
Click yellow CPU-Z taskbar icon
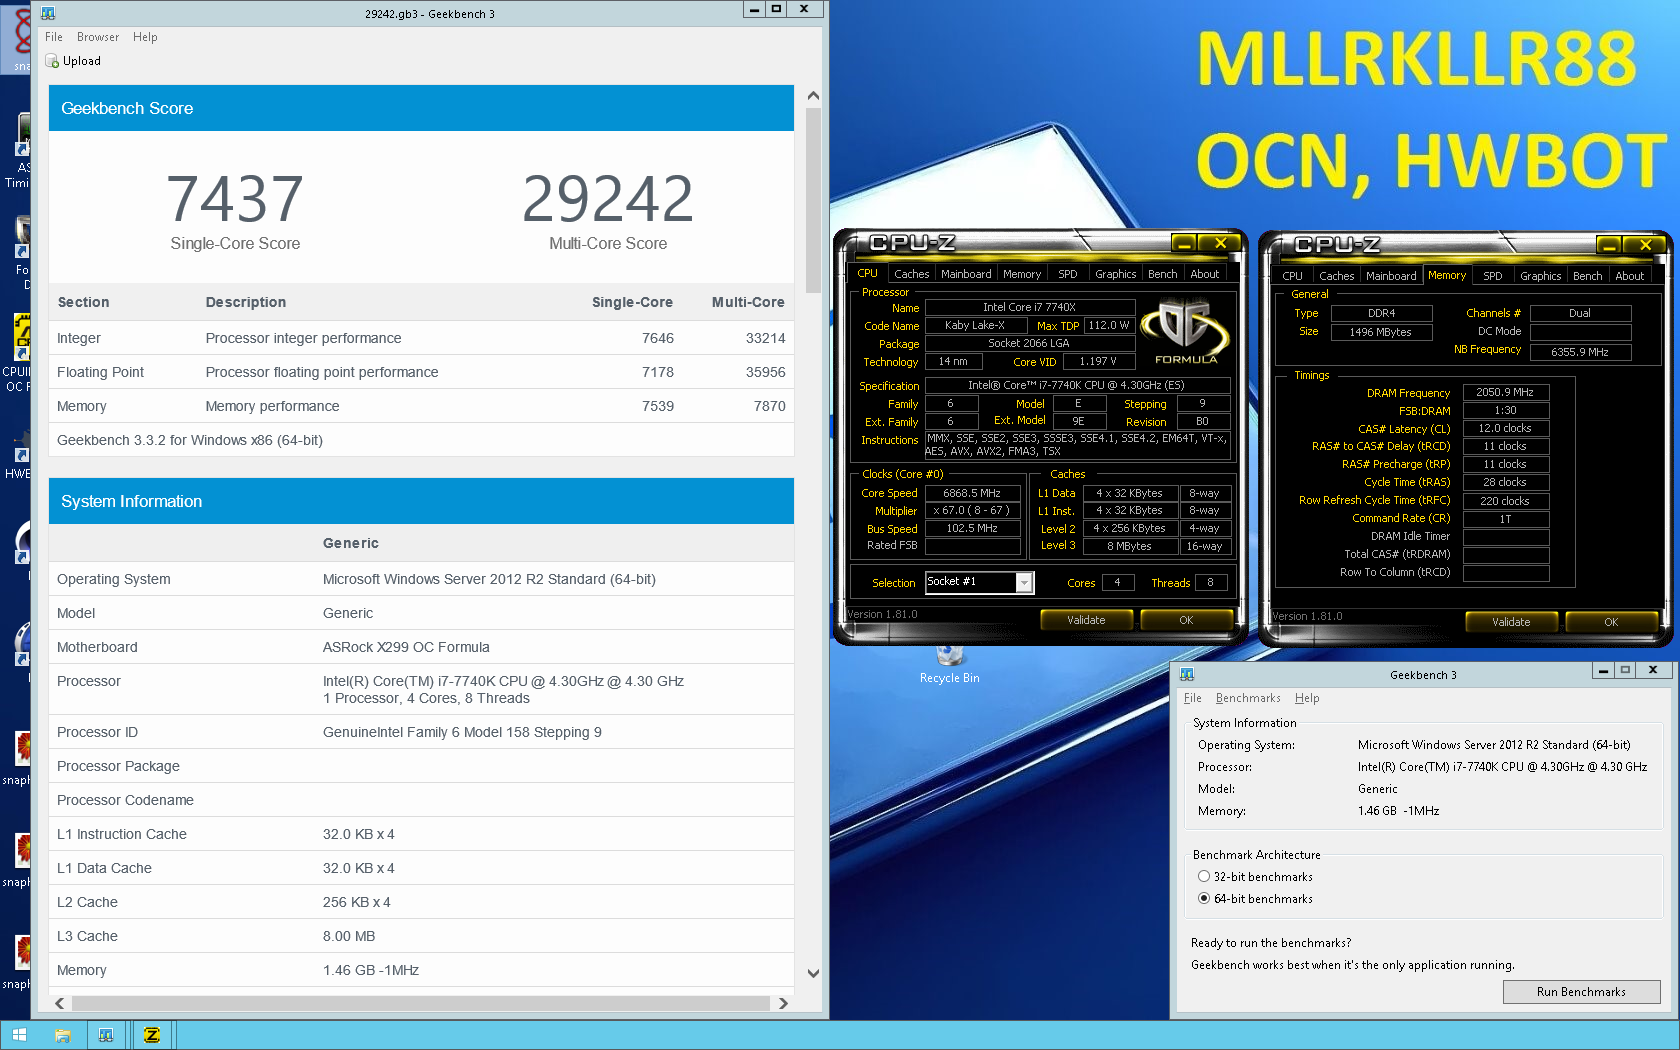(151, 1035)
